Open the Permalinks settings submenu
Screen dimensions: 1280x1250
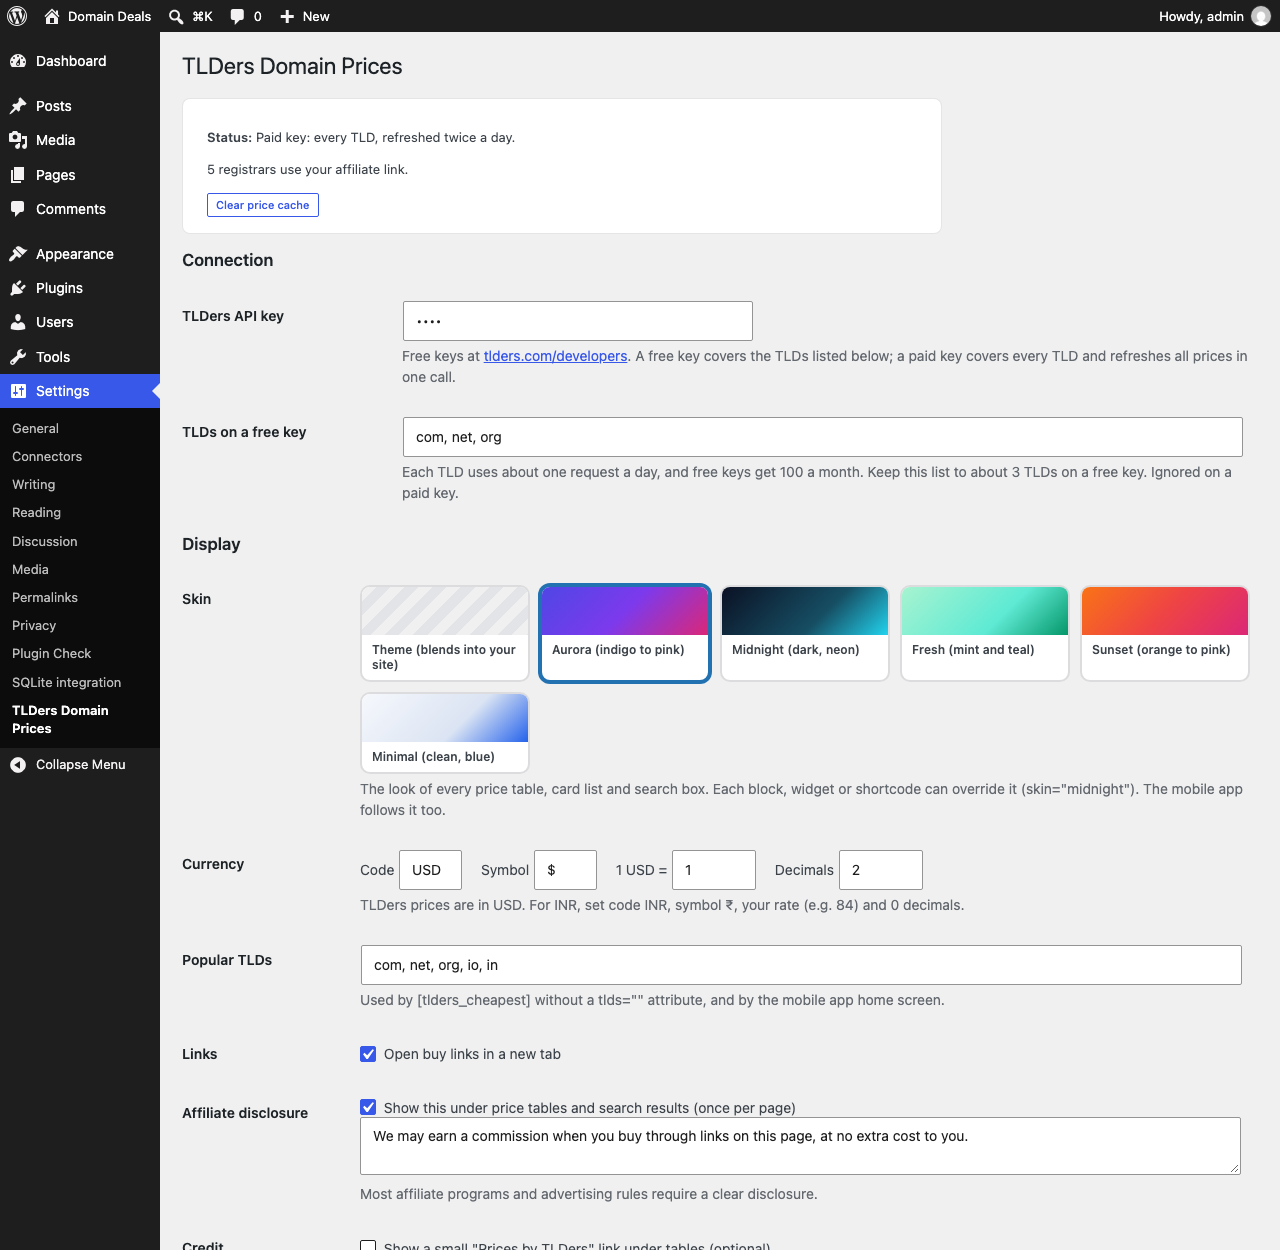point(45,597)
